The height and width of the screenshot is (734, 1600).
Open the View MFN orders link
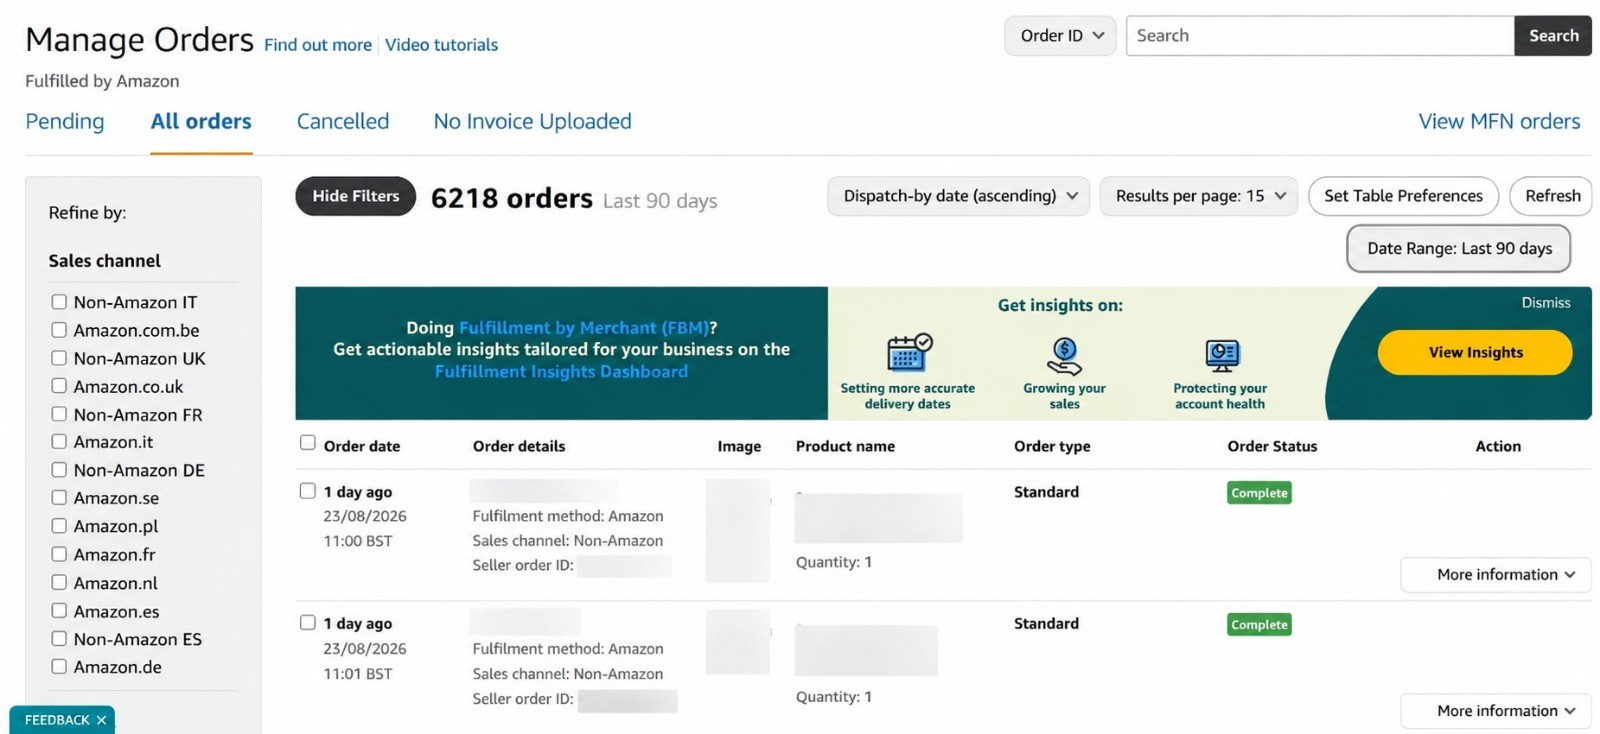click(1499, 121)
